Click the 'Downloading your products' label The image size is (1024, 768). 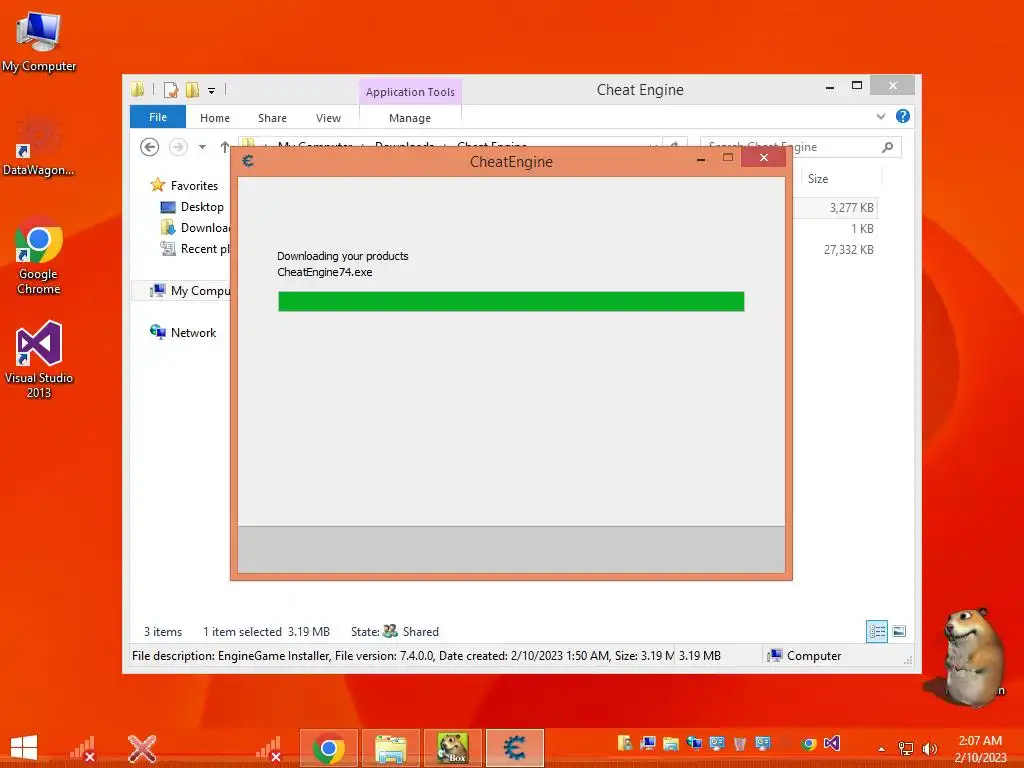[x=343, y=256]
